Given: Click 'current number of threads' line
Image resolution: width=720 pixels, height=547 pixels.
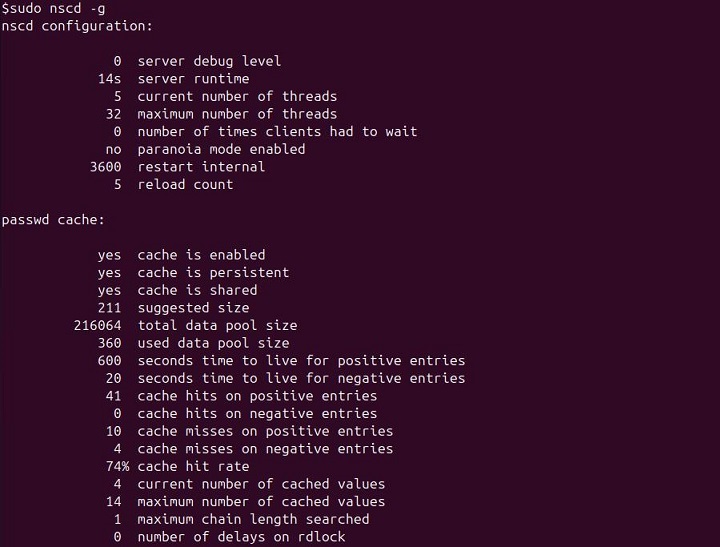Looking at the screenshot, I should [x=237, y=97].
